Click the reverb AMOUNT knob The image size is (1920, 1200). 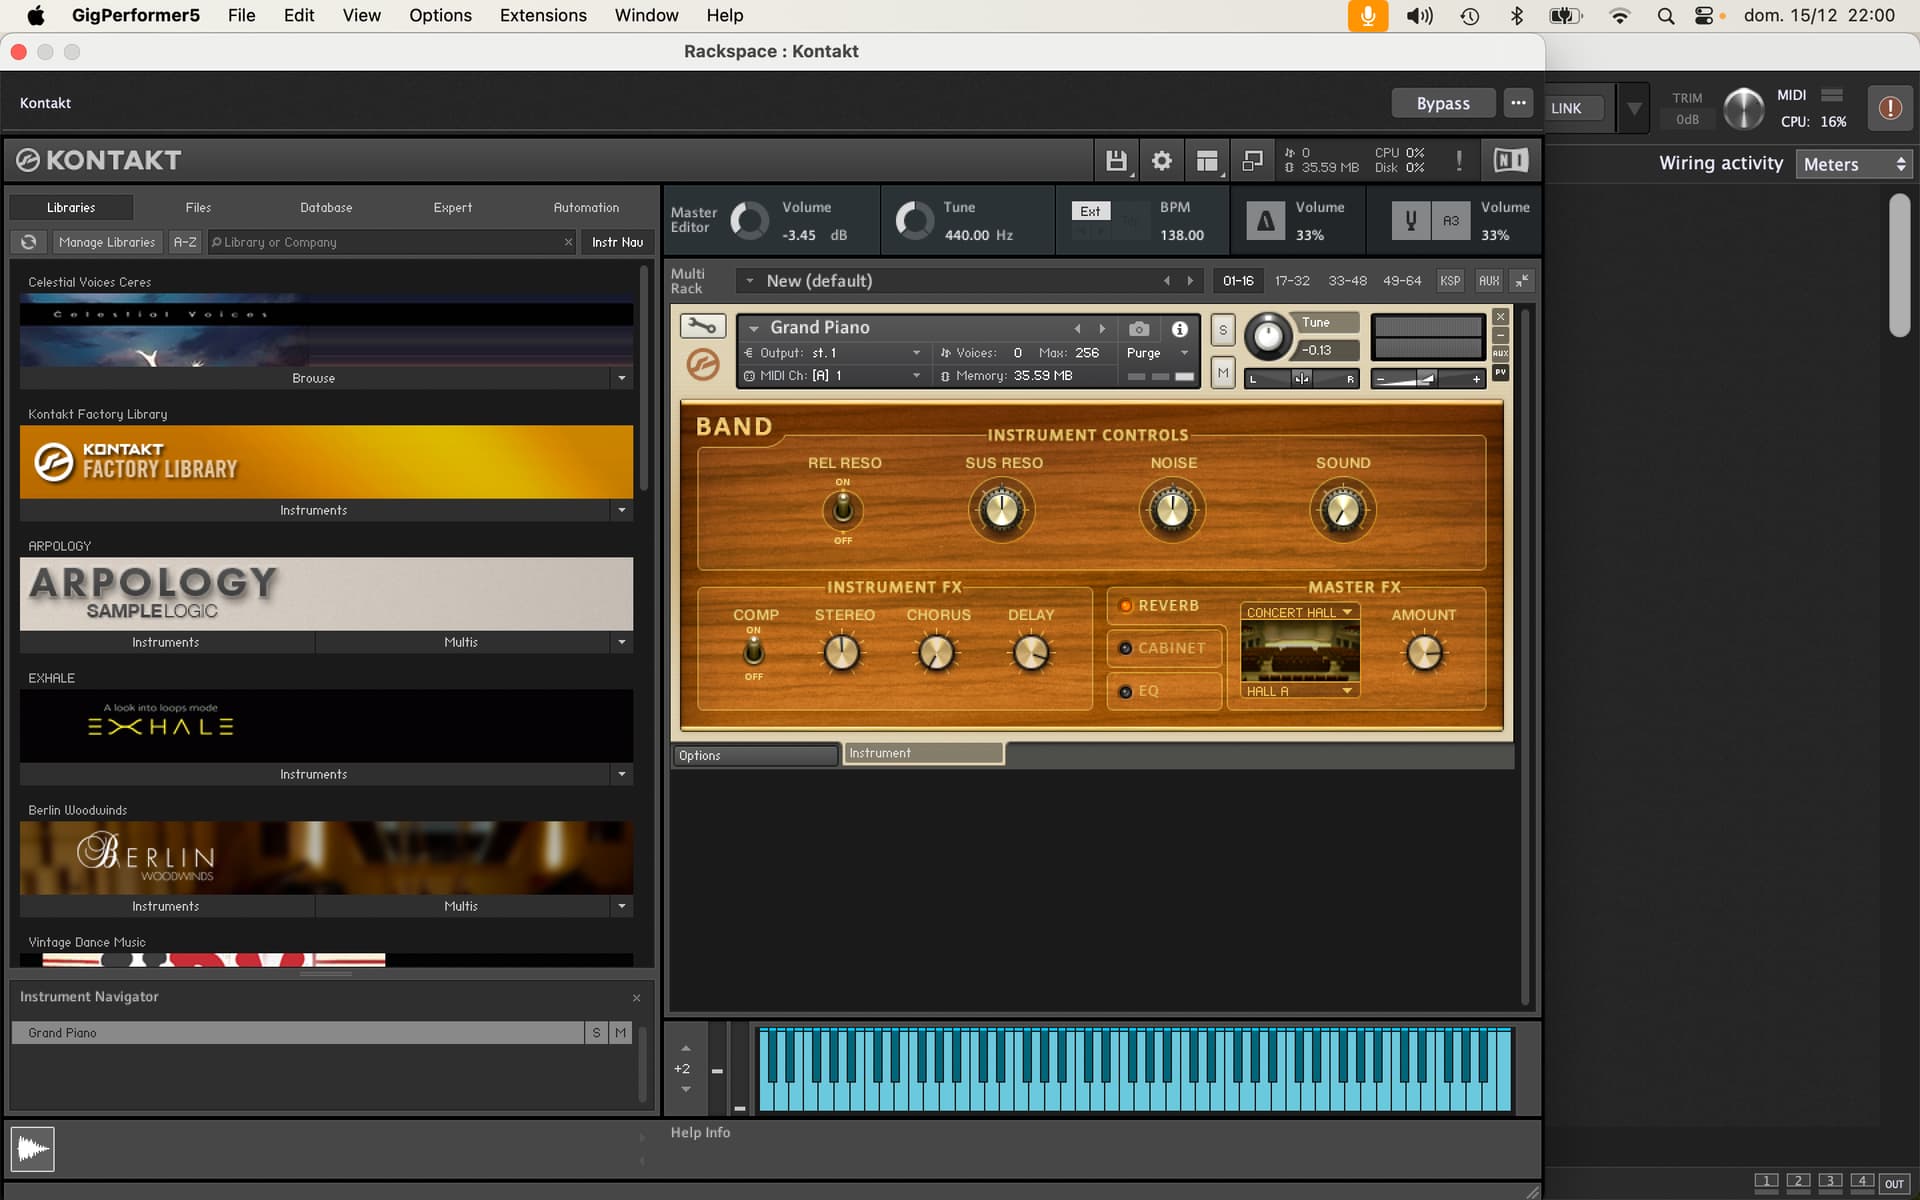click(1424, 653)
